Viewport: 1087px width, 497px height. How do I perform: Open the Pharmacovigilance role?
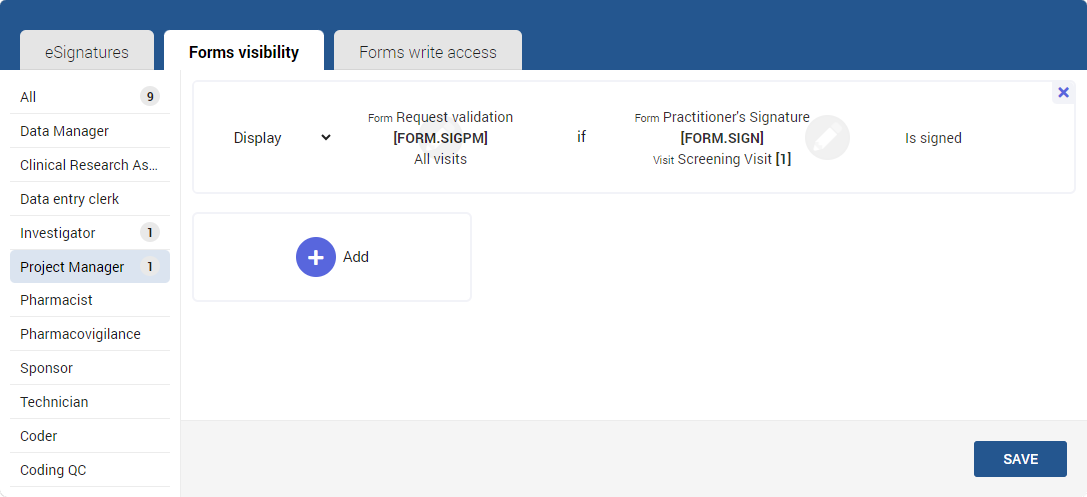pyautogui.click(x=89, y=334)
